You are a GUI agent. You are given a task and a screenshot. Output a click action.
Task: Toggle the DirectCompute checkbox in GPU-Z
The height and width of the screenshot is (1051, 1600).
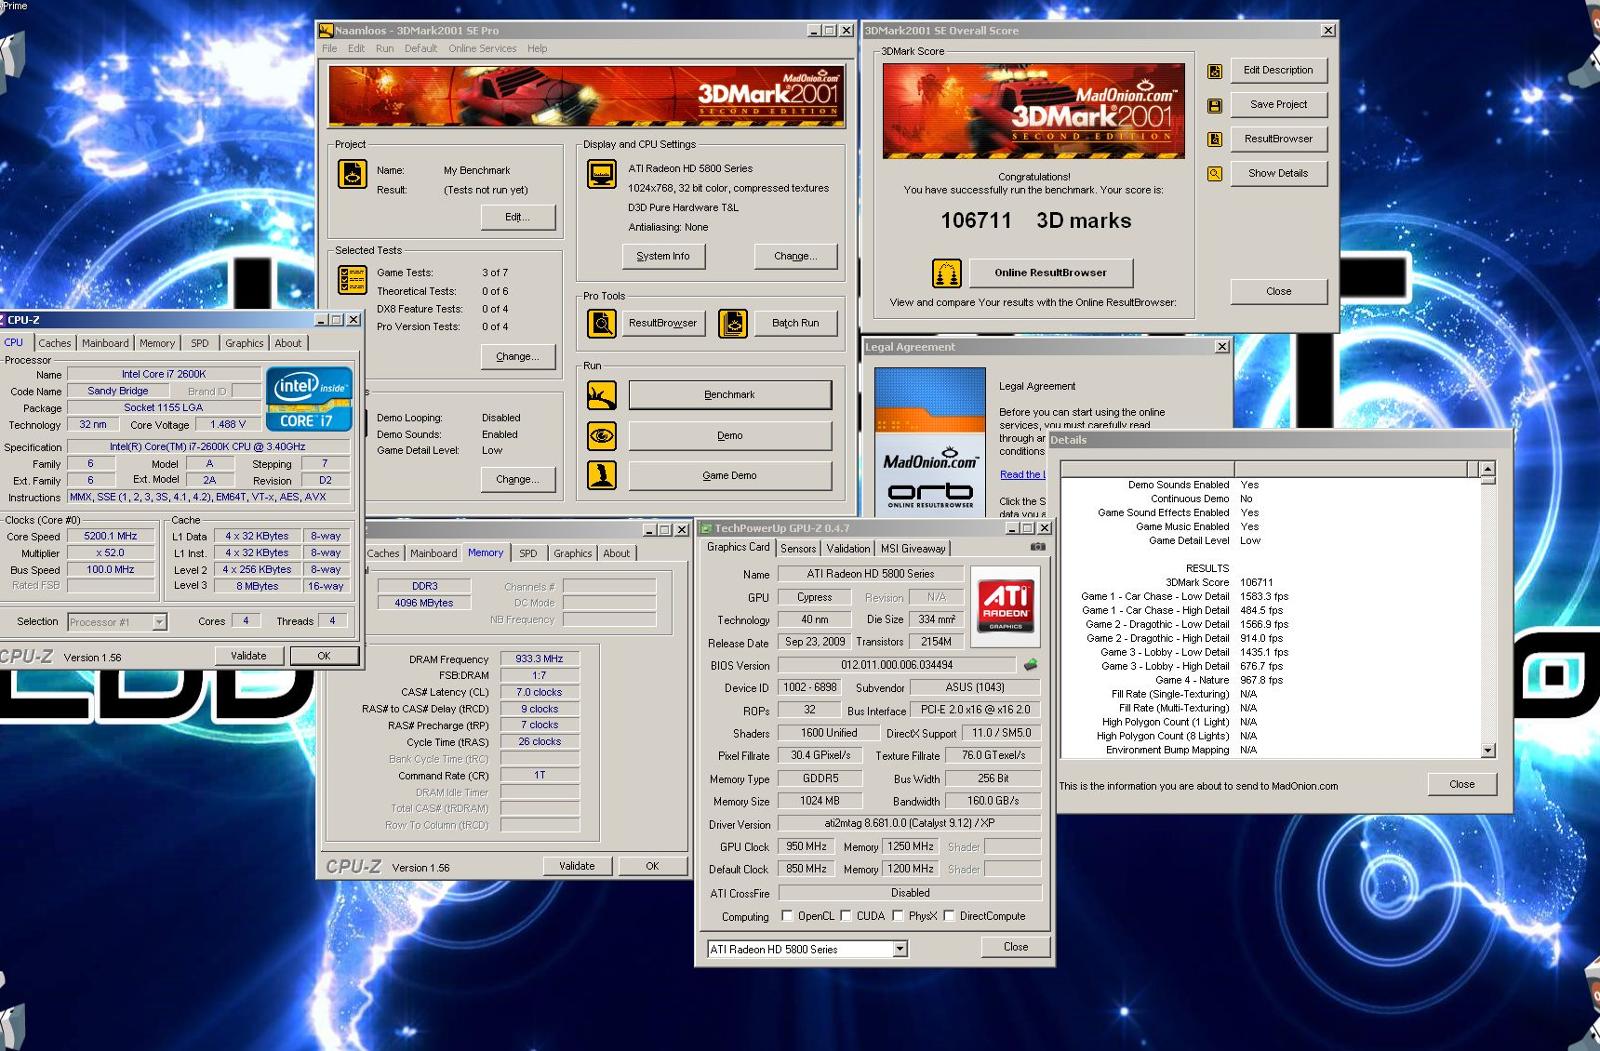[x=948, y=916]
